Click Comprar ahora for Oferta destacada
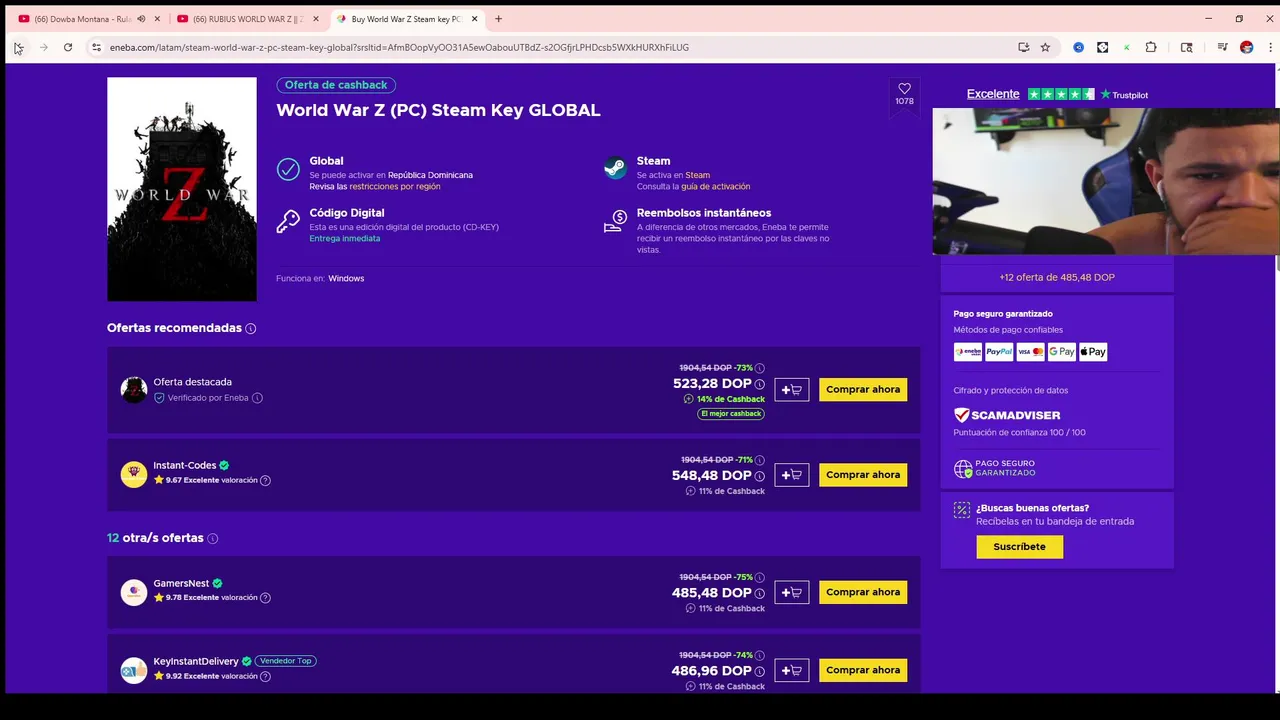 863,390
